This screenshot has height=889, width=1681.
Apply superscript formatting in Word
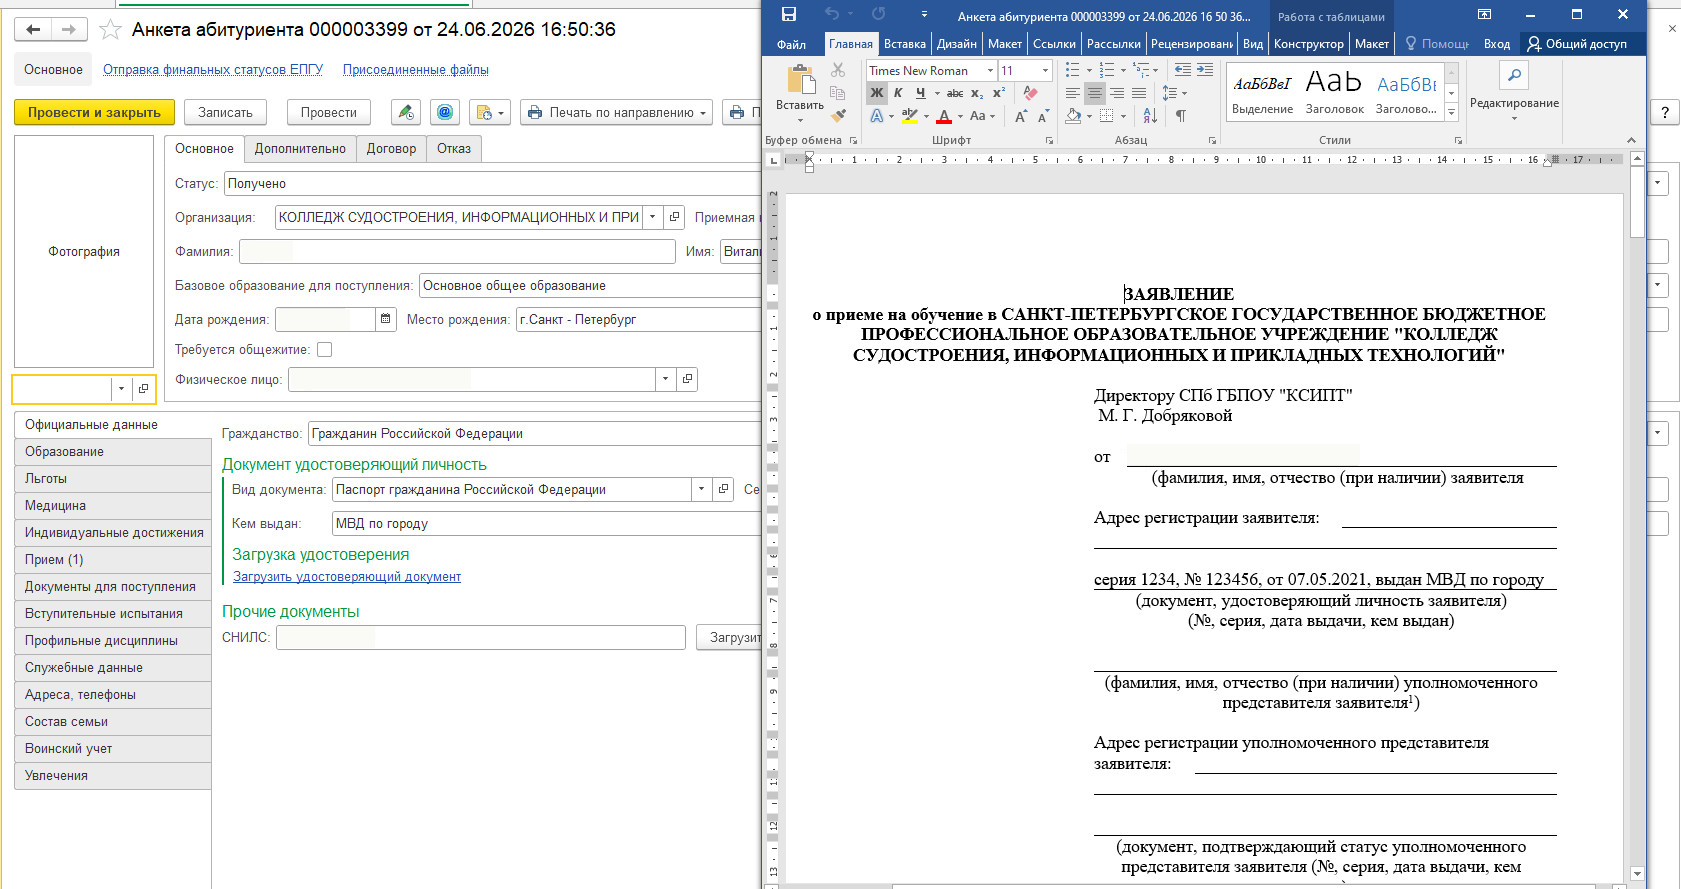pyautogui.click(x=999, y=93)
